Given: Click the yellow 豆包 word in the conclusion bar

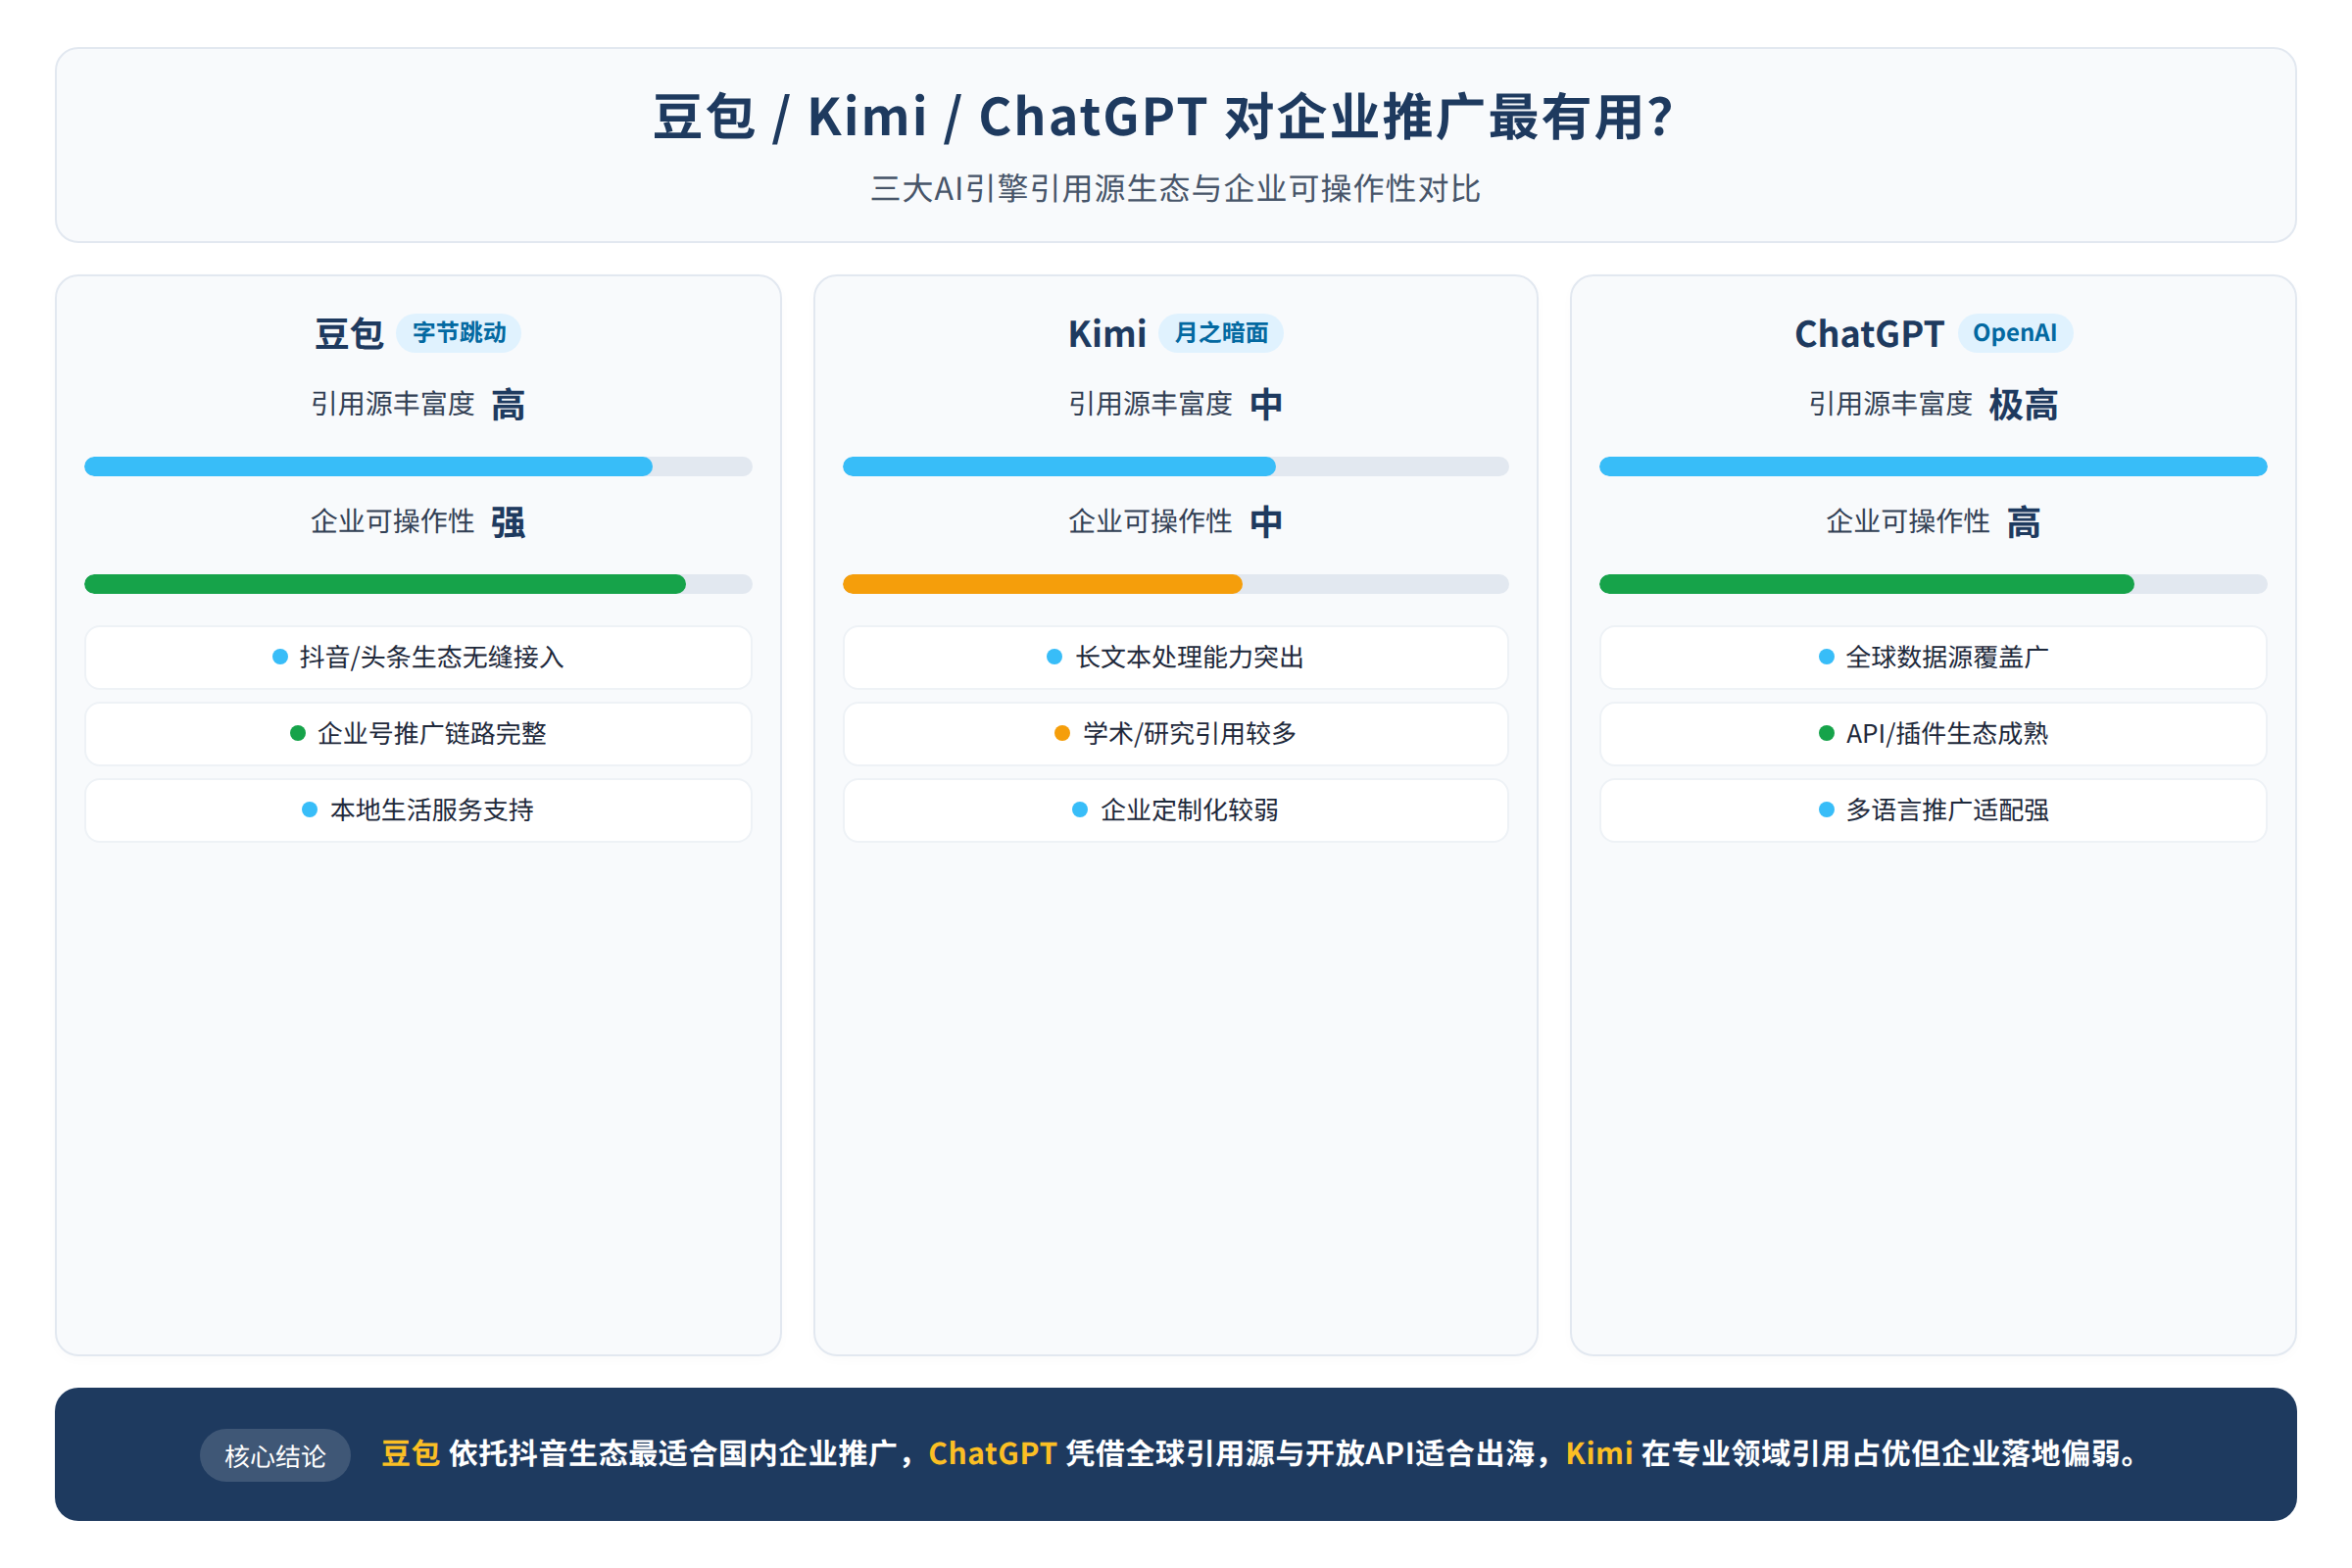Looking at the screenshot, I should [x=411, y=1454].
